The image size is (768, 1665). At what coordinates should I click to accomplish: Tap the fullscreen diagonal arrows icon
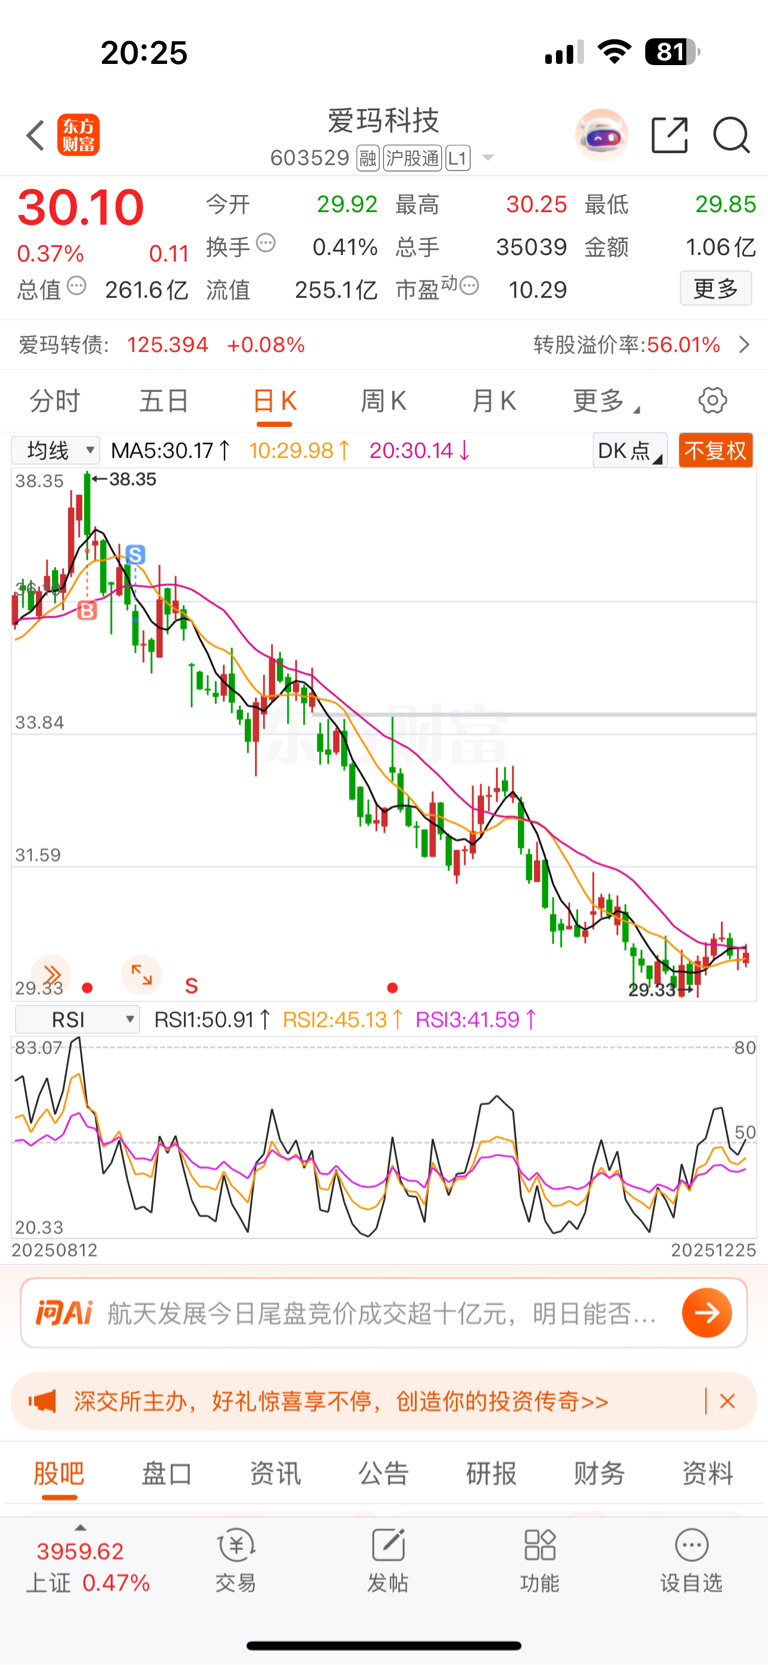coord(141,973)
